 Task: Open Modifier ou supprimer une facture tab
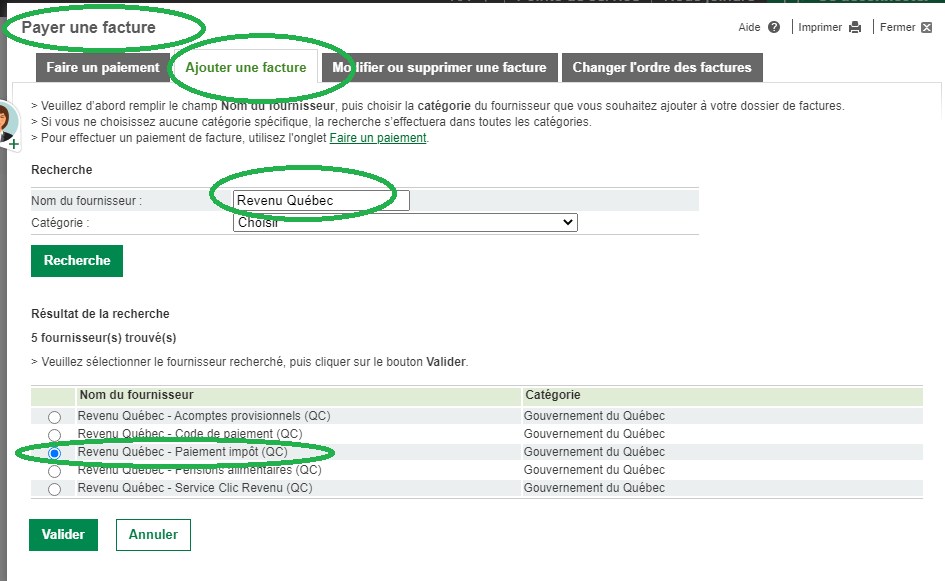[x=439, y=68]
